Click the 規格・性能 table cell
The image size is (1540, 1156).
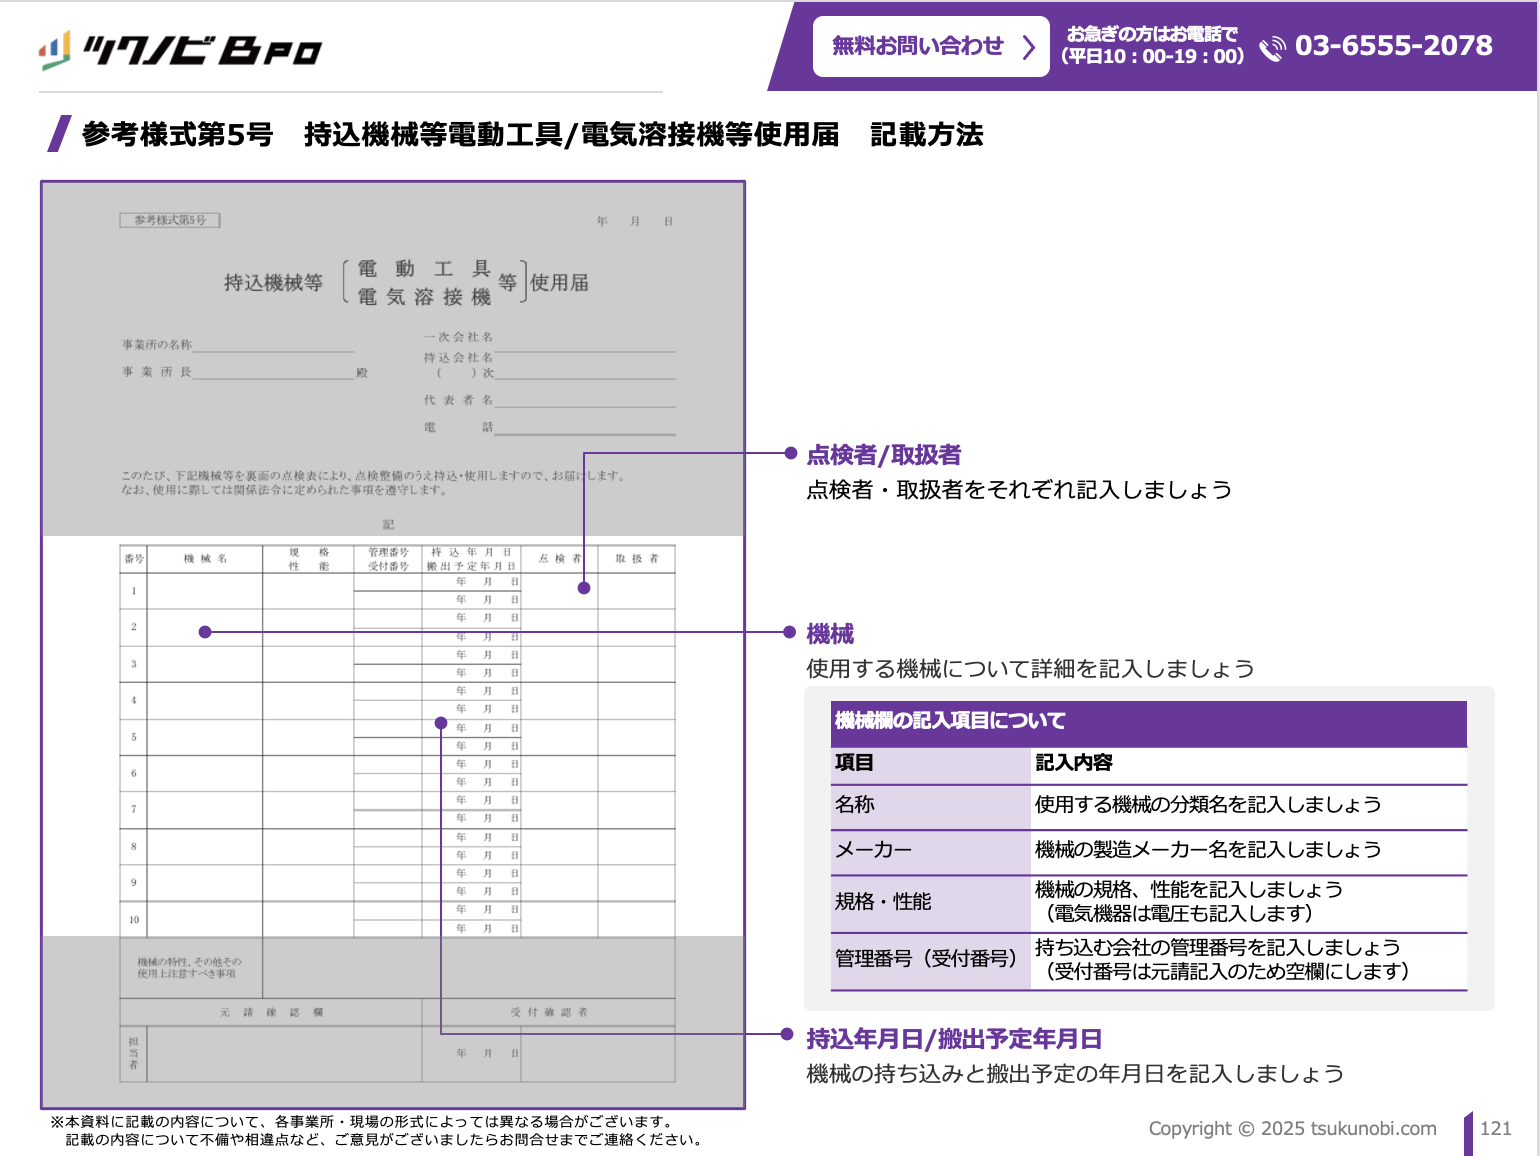coord(930,902)
